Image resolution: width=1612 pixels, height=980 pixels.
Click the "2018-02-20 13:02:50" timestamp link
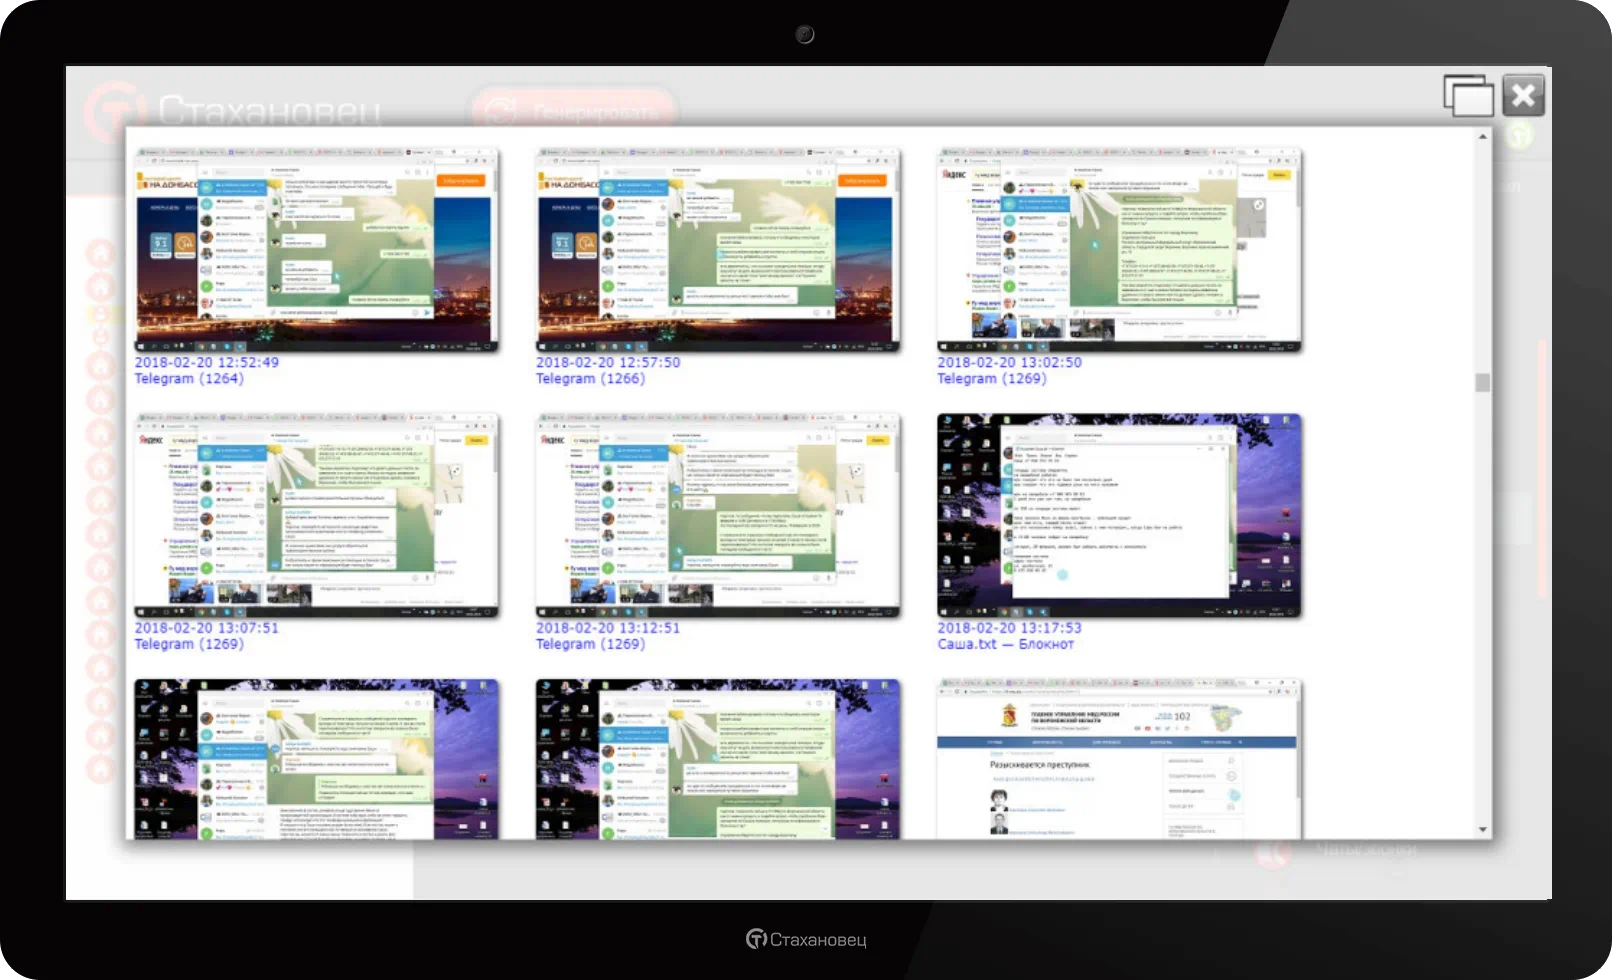pos(1009,362)
